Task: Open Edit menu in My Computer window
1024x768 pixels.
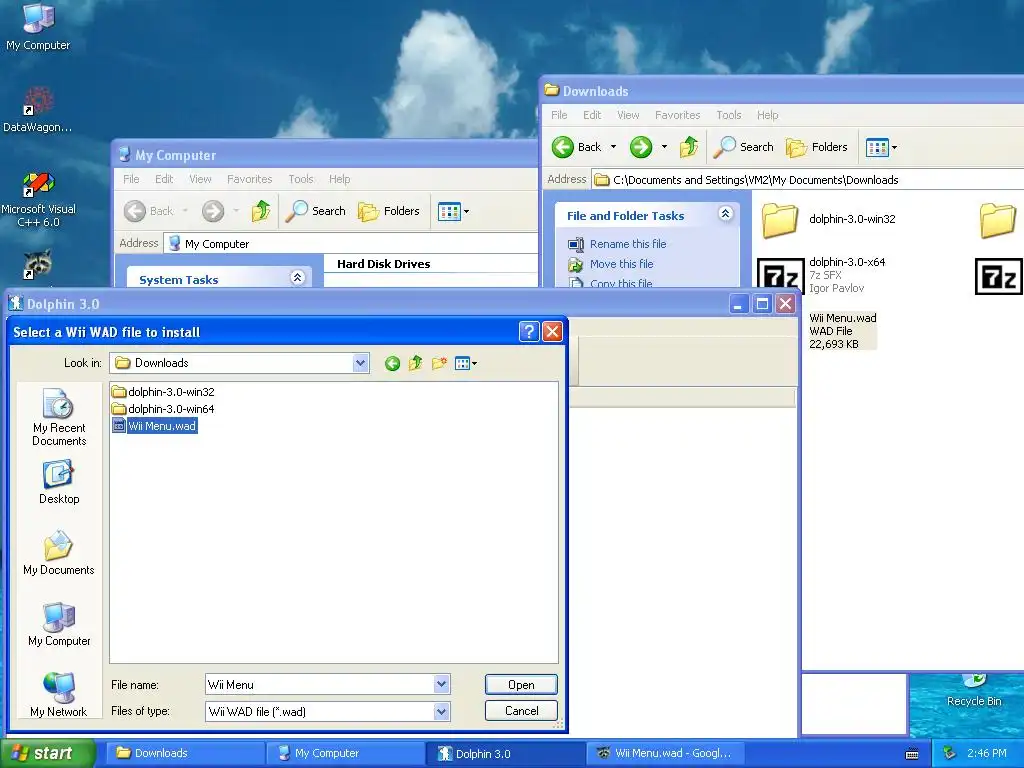Action: tap(164, 179)
